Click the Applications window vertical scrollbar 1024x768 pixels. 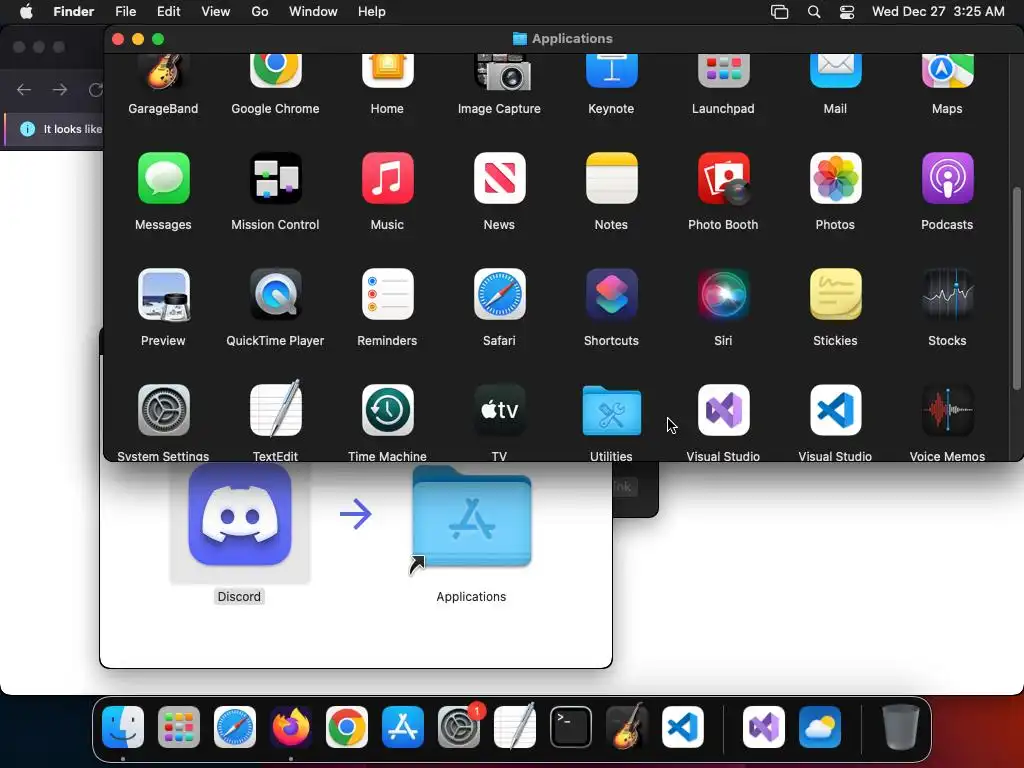click(1016, 289)
